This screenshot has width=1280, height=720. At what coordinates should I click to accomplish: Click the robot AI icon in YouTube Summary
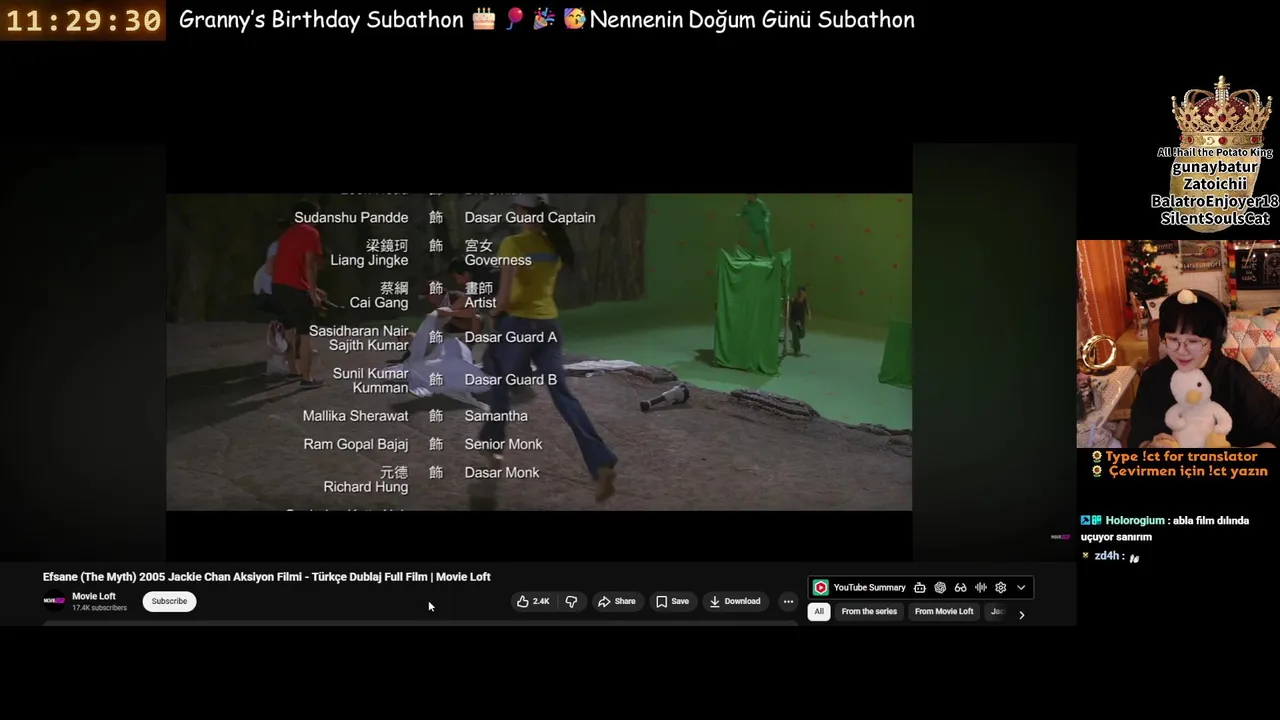(x=919, y=587)
